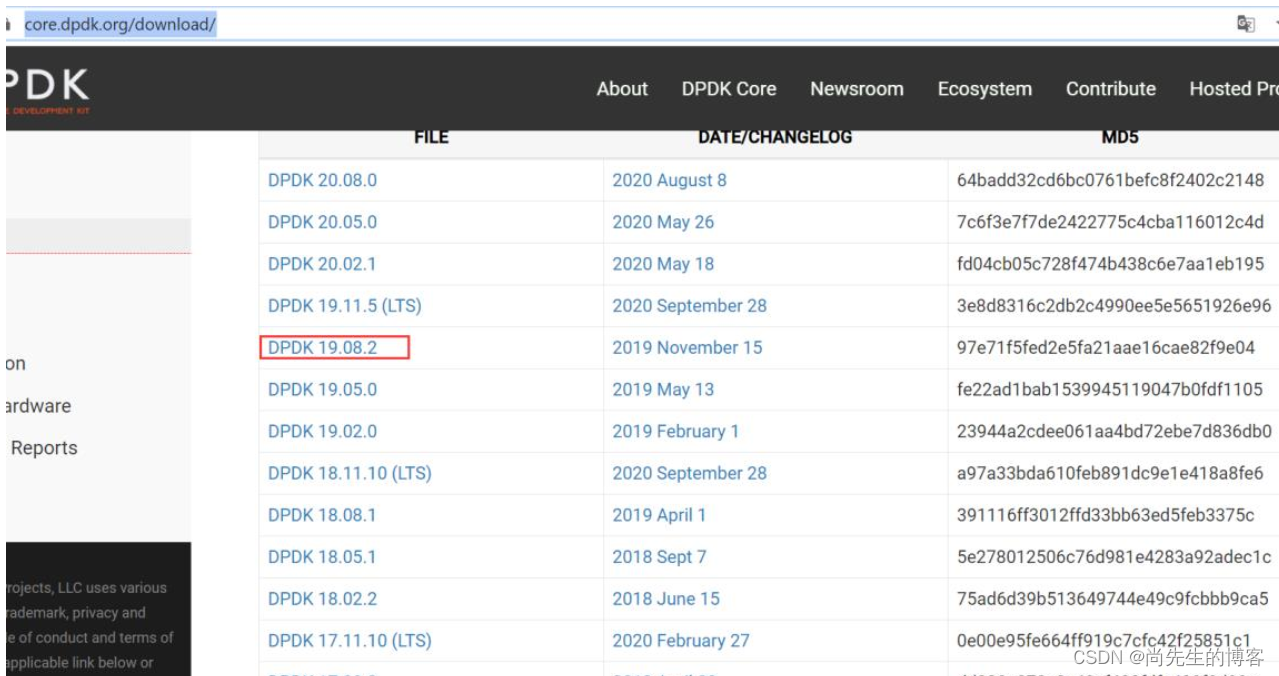The height and width of the screenshot is (676, 1279).
Task: Open the Contribute menu
Action: 1111,89
